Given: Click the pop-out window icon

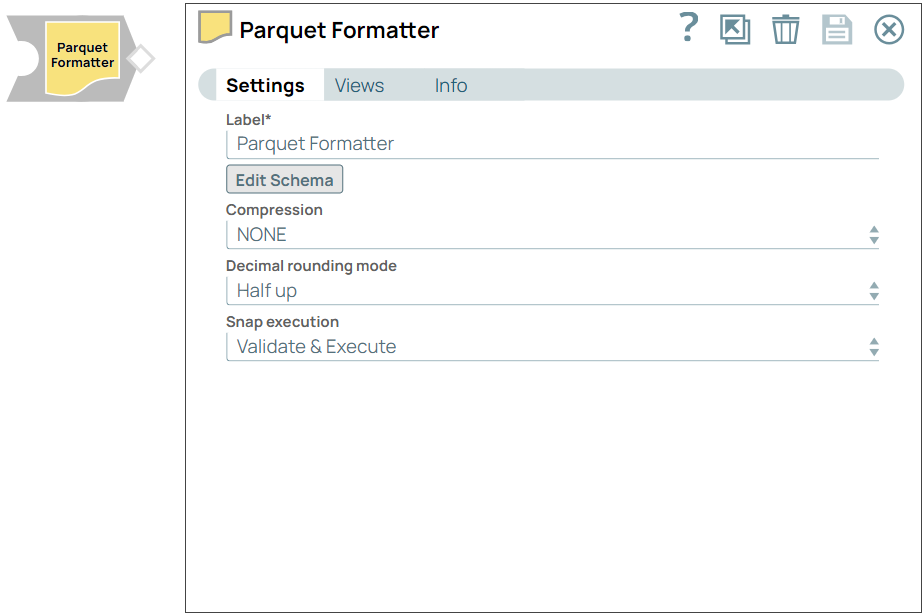Looking at the screenshot, I should (735, 29).
